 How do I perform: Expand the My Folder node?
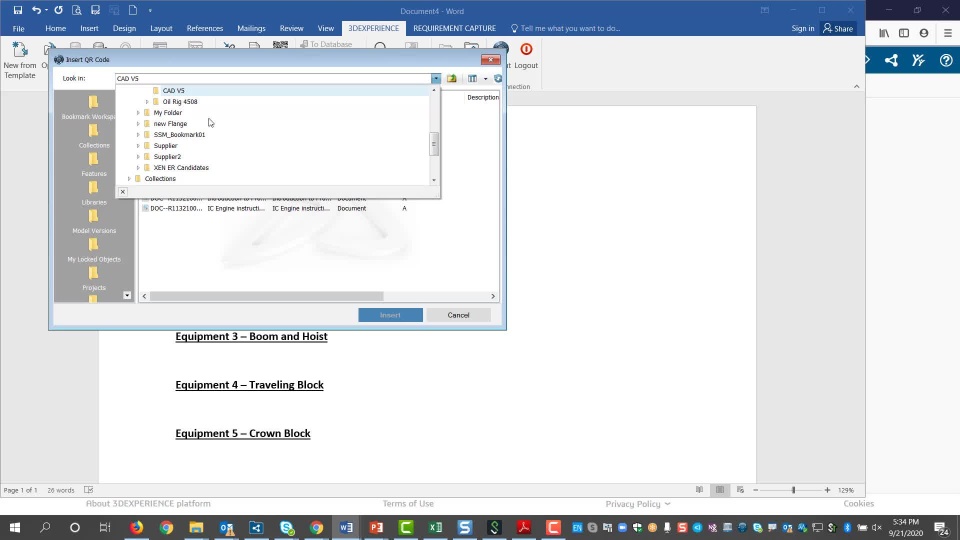tap(138, 113)
